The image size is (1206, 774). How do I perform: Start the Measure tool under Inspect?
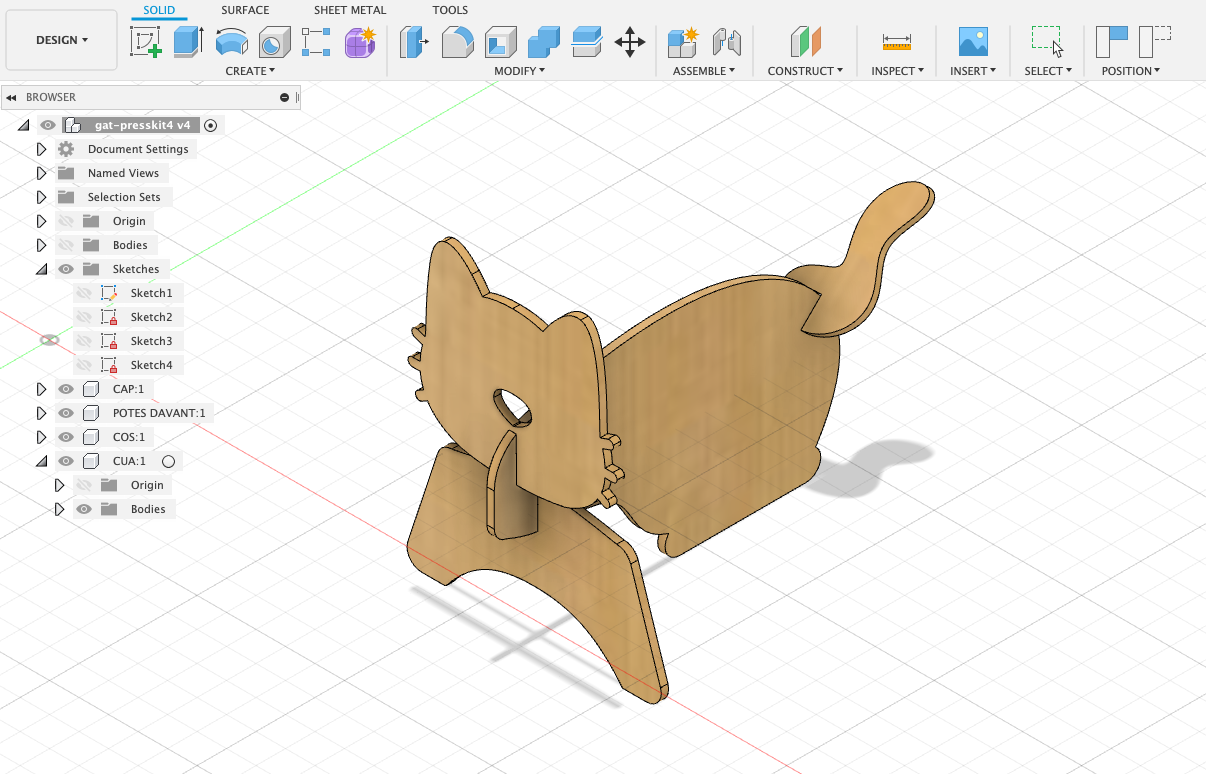coord(895,42)
